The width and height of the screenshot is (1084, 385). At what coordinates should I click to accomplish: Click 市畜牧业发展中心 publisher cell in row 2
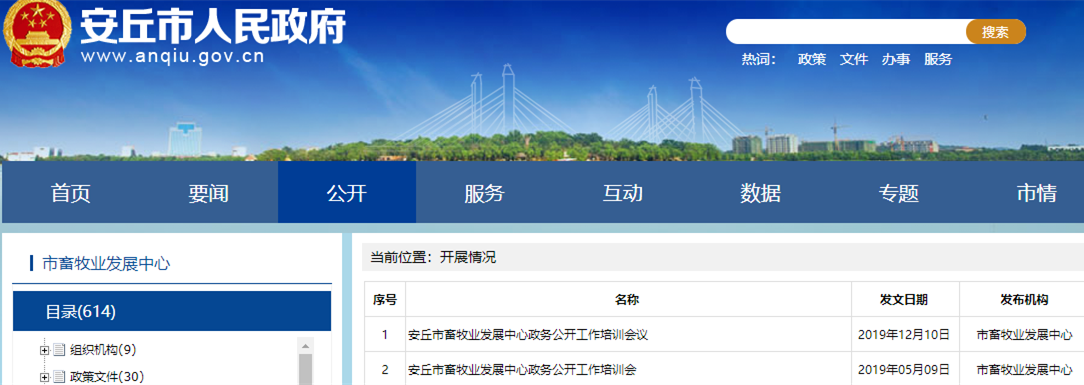[1025, 369]
